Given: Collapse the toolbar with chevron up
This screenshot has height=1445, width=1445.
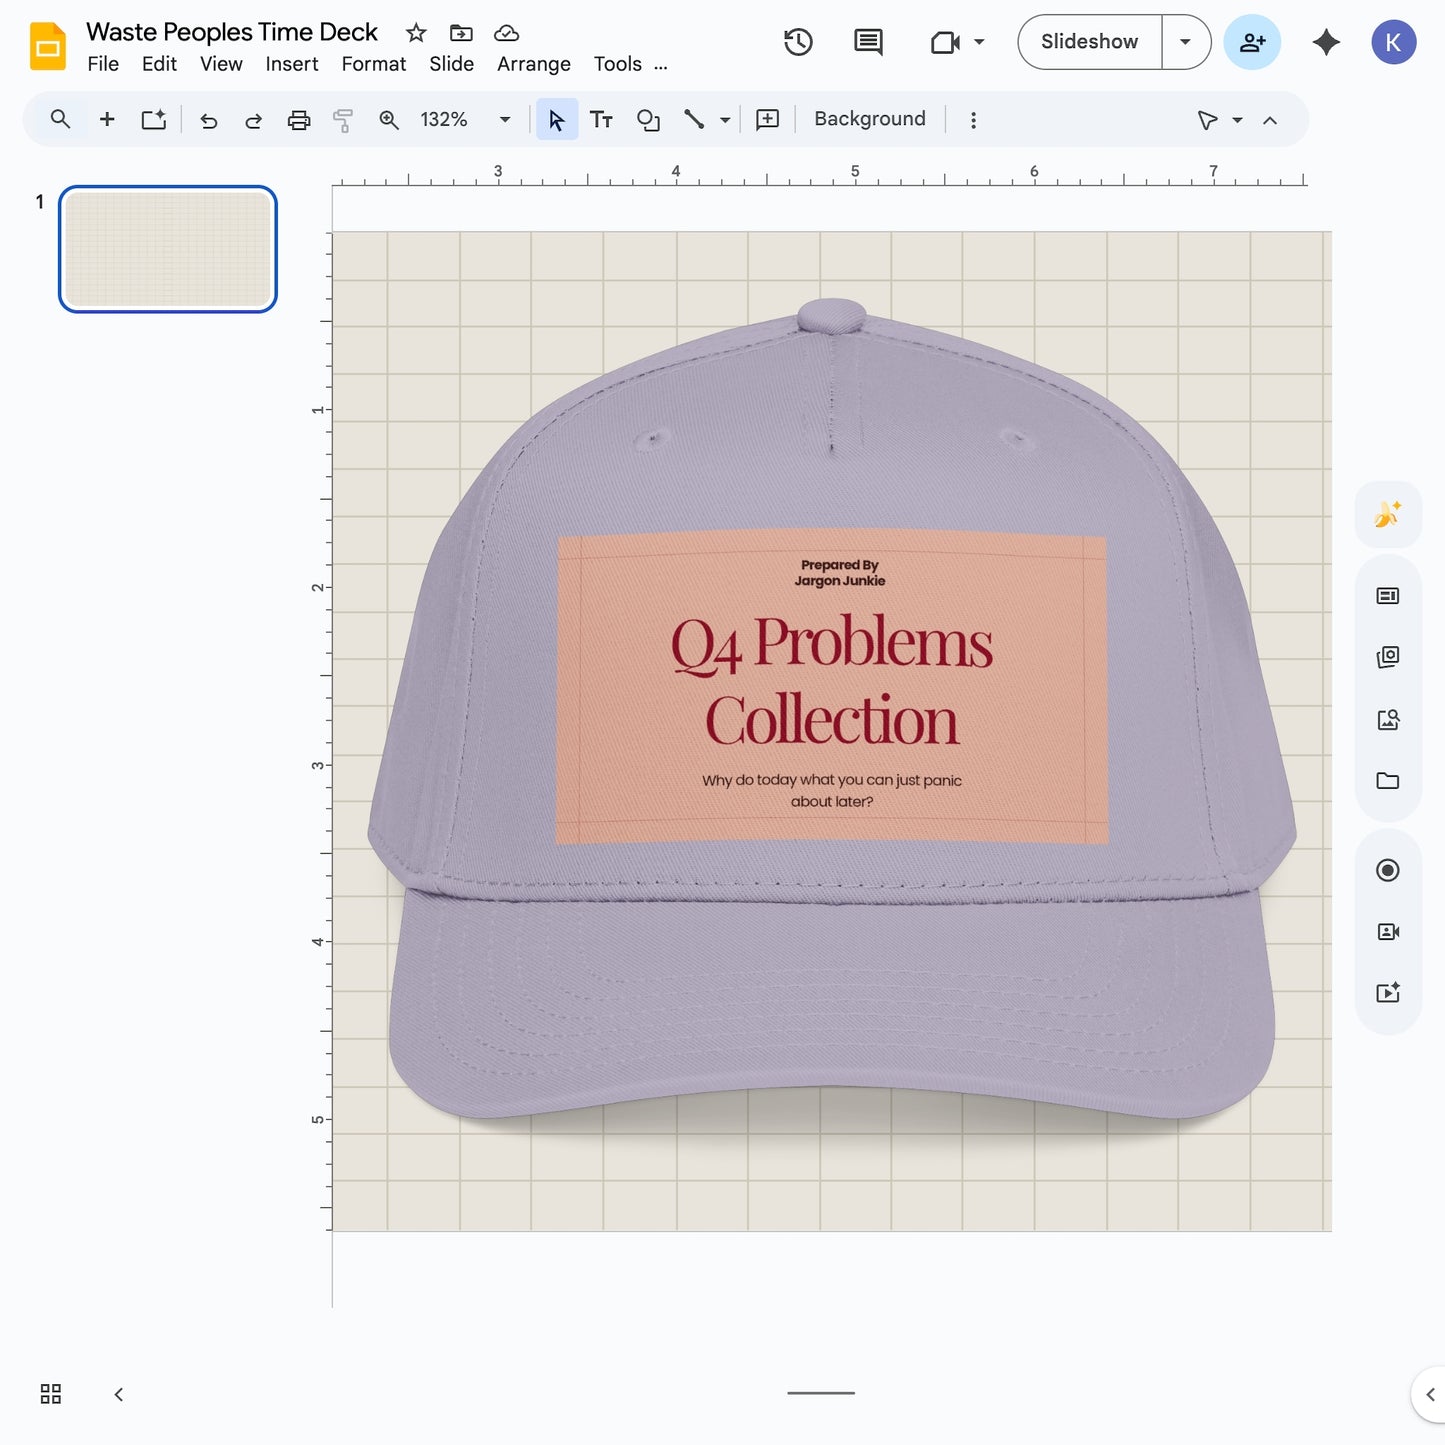Looking at the screenshot, I should point(1270,121).
